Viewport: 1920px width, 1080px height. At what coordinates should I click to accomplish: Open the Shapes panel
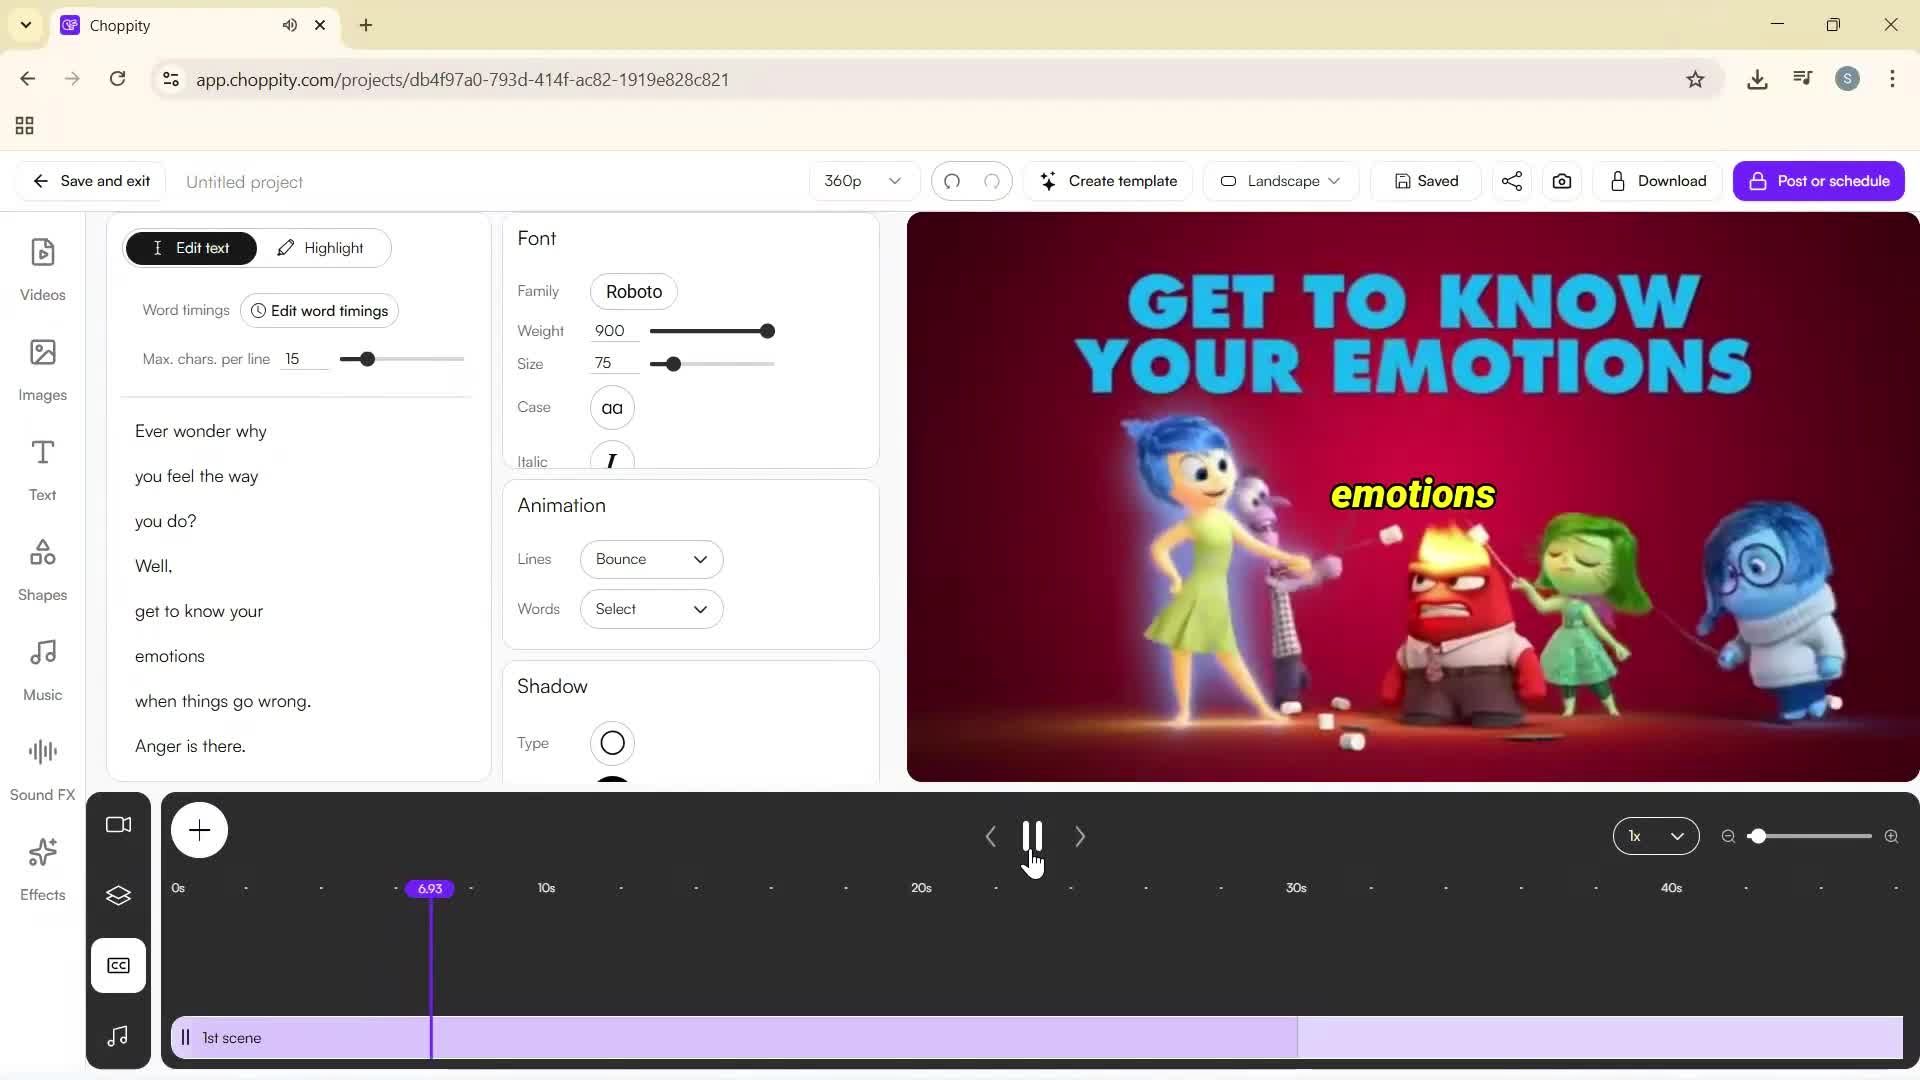point(42,568)
